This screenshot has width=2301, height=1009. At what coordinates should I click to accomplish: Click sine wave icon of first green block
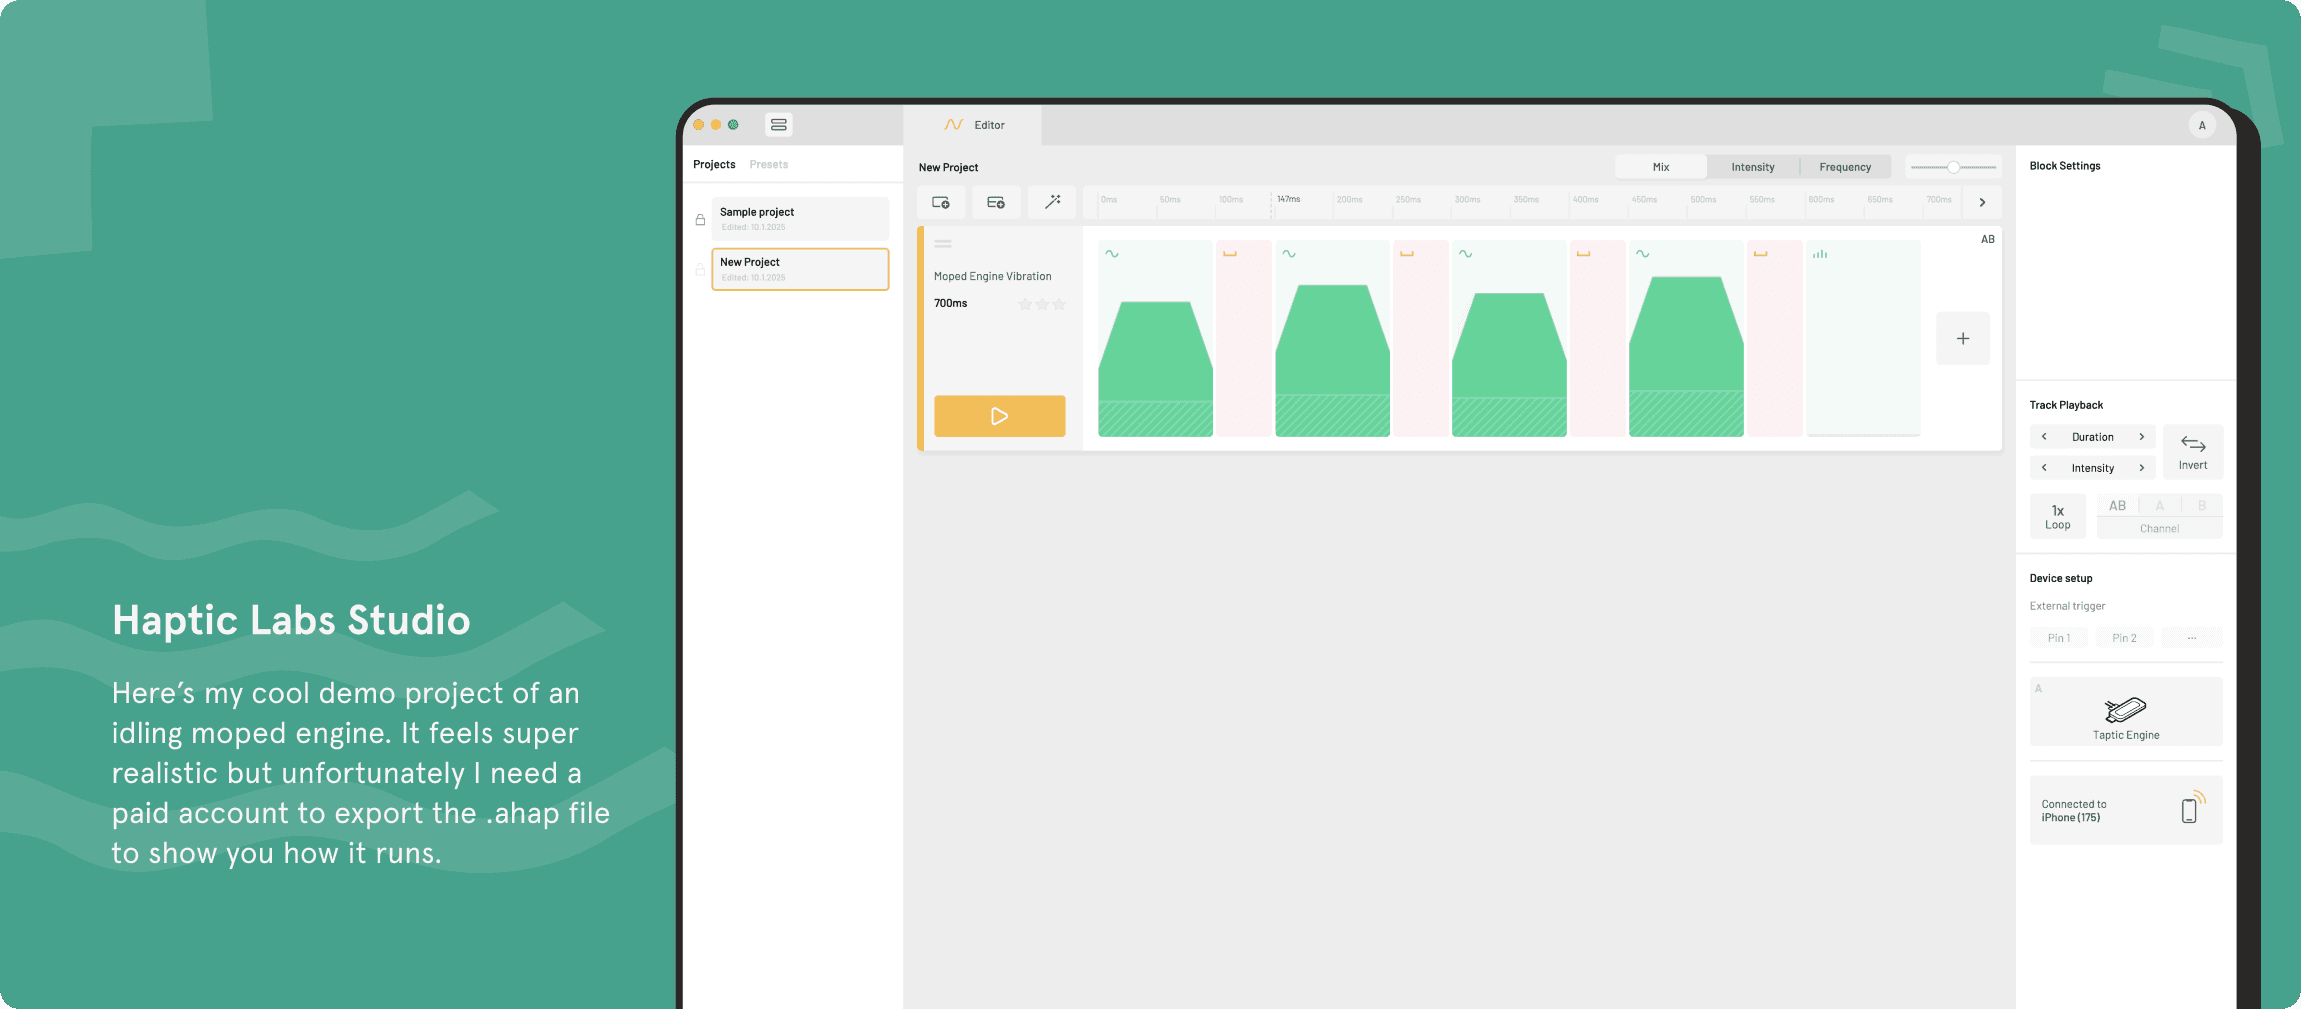[1112, 254]
